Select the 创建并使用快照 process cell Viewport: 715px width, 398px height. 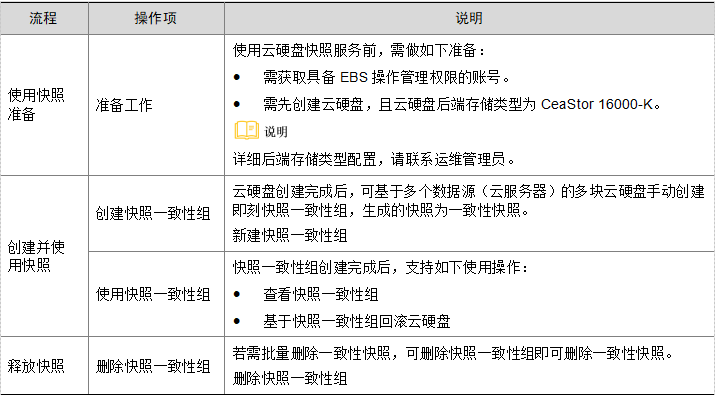click(x=44, y=256)
